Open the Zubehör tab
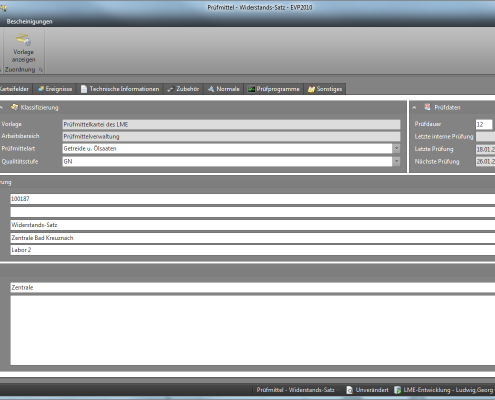This screenshot has height=400, width=495. click(183, 89)
